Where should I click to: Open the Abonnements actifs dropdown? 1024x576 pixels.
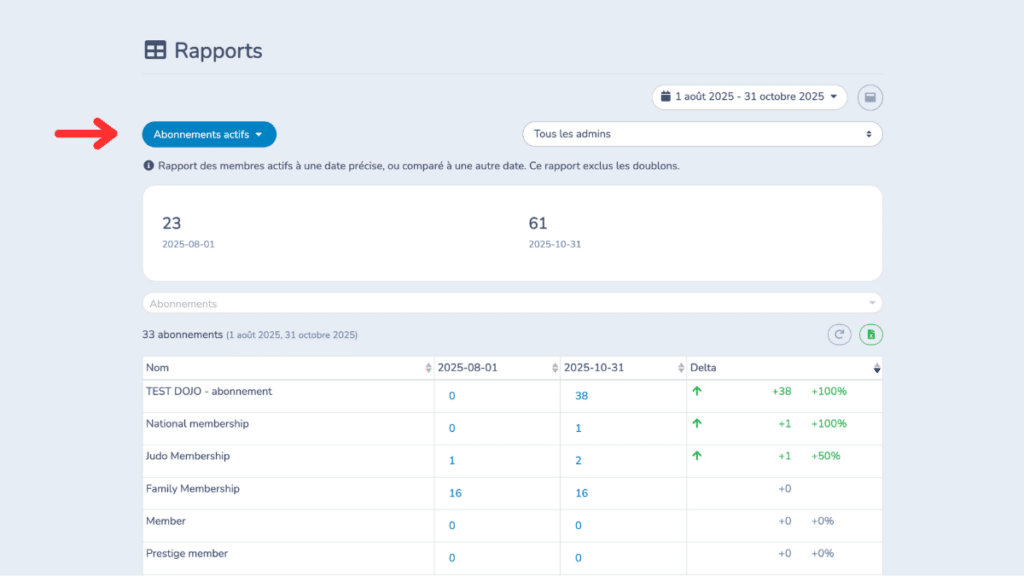209,134
